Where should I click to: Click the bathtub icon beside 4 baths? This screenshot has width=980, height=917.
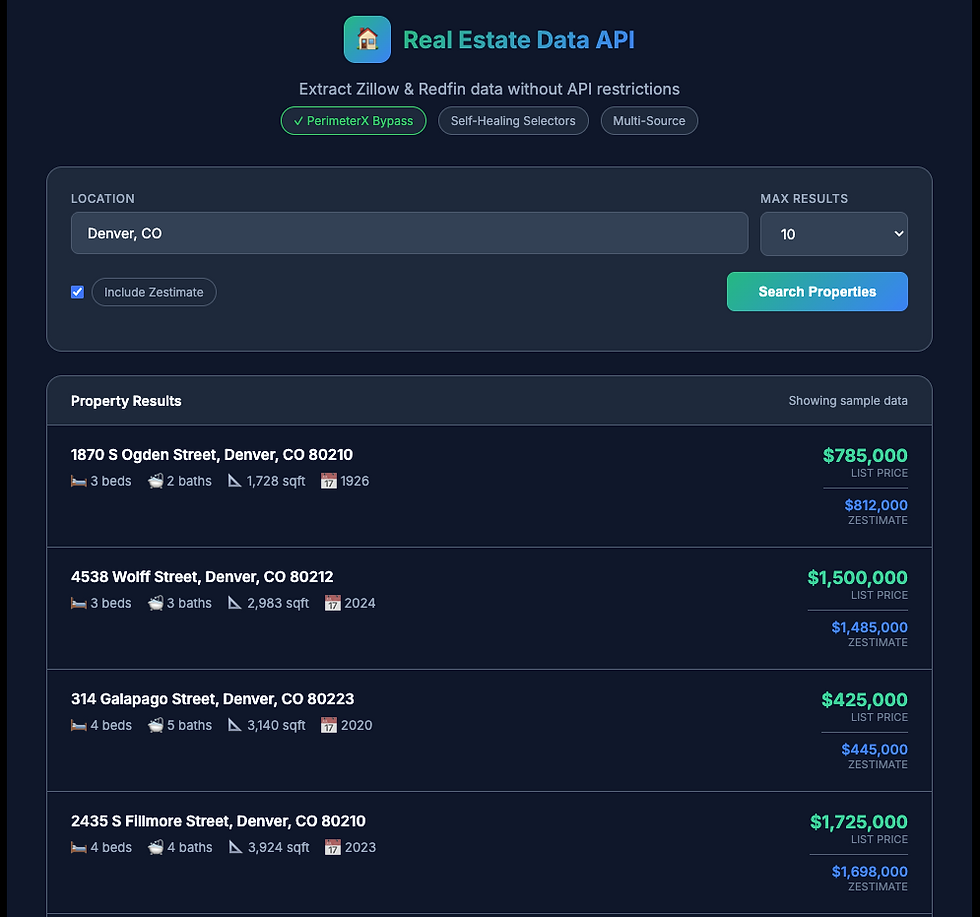pyautogui.click(x=155, y=848)
